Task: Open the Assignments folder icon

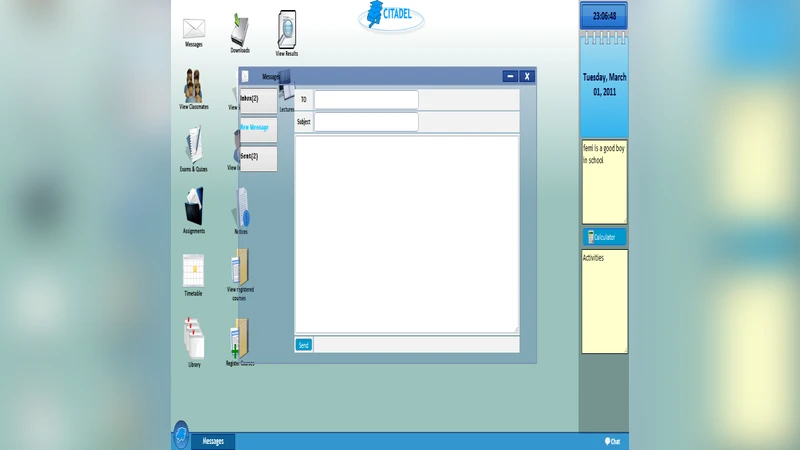Action: pos(193,208)
